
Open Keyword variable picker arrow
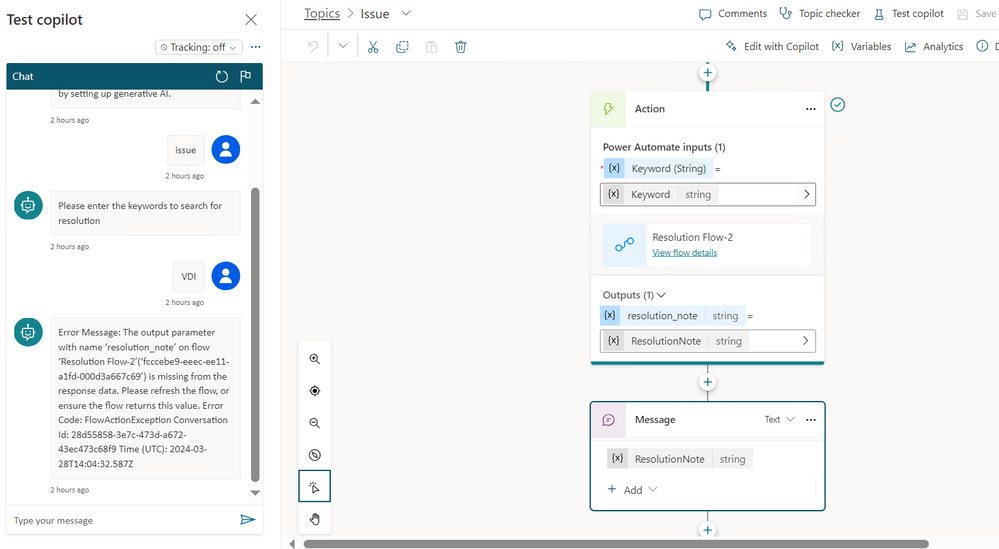pos(806,194)
